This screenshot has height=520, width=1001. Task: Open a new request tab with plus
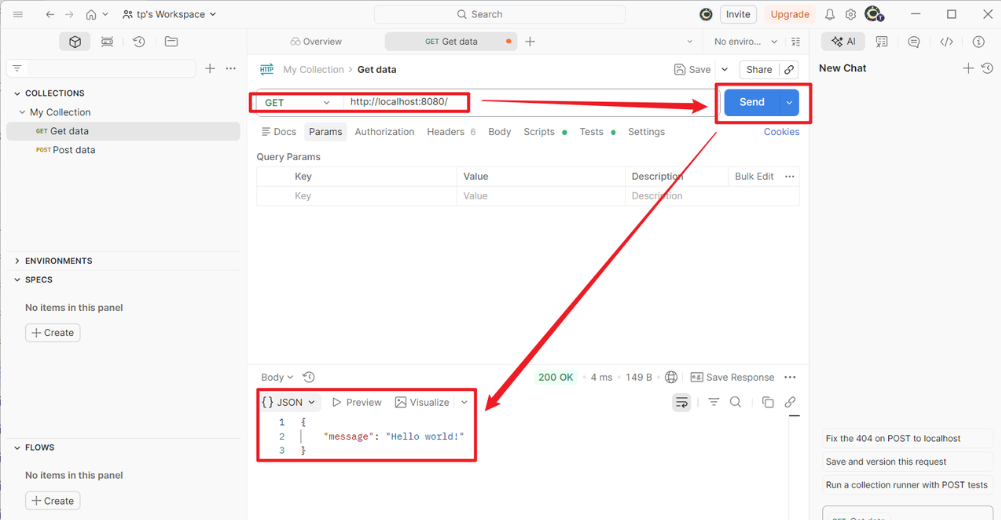530,41
